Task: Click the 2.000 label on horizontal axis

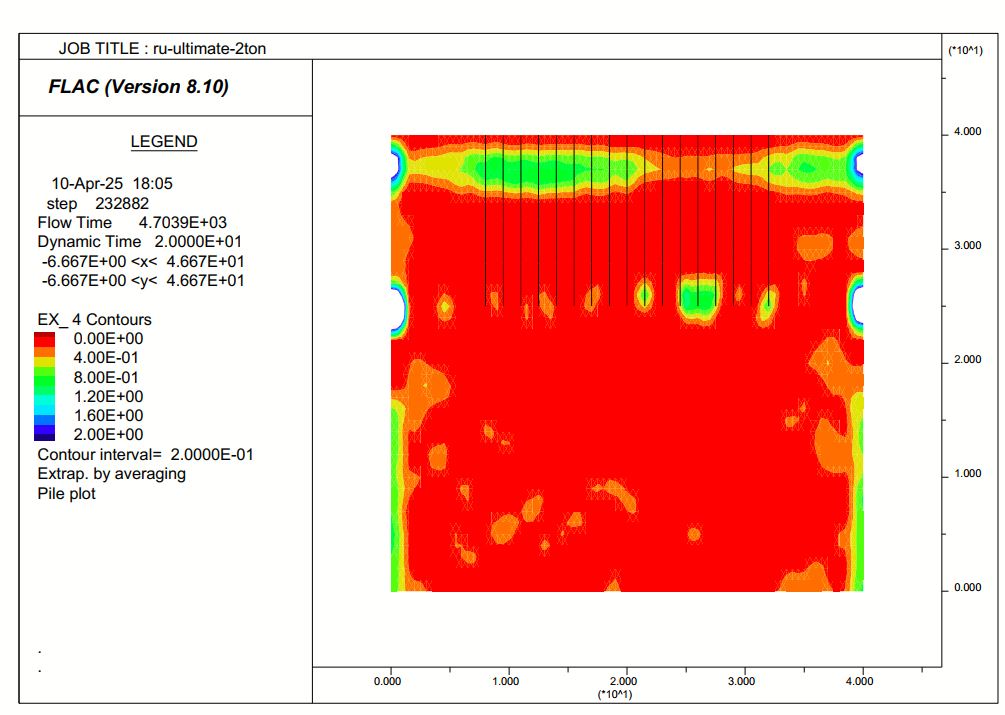Action: tap(624, 682)
